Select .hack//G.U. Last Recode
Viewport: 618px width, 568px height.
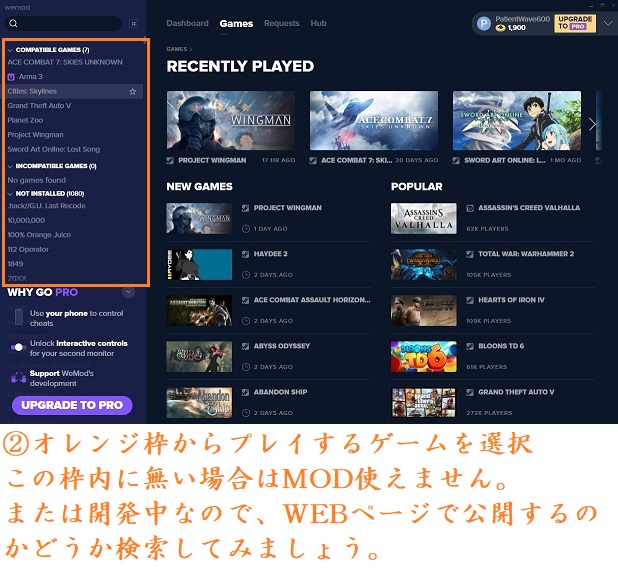(47, 206)
